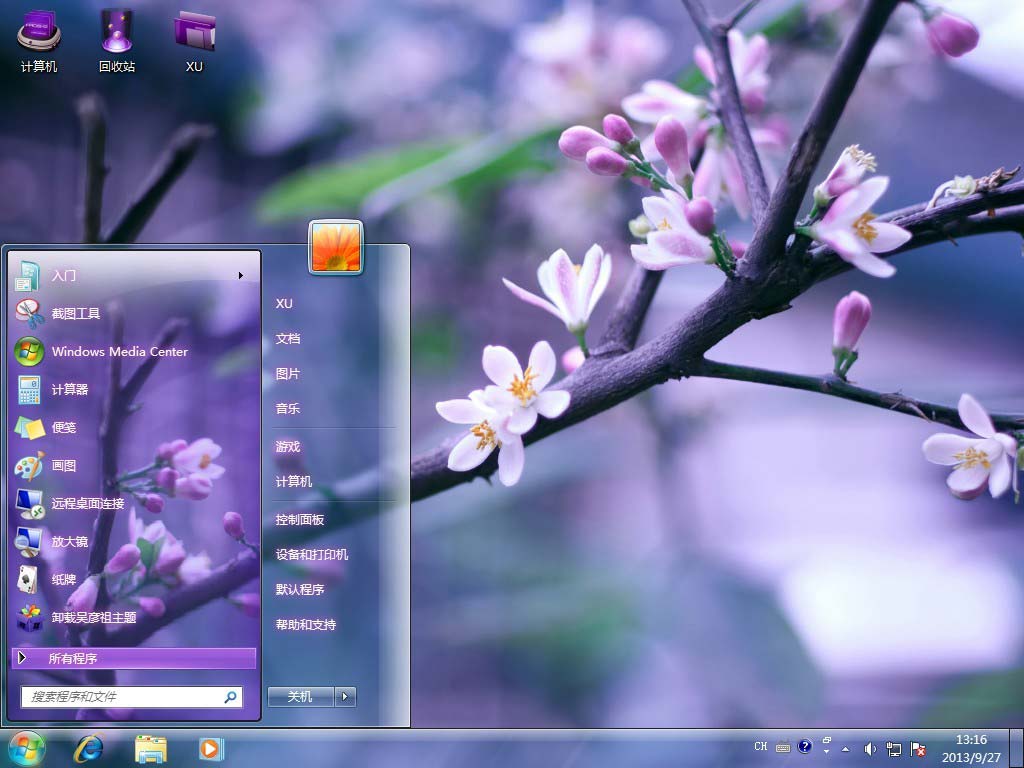Viewport: 1024px width, 768px height.
Task: Open the shutdown options arrow beside 关机
Action: [x=346, y=697]
